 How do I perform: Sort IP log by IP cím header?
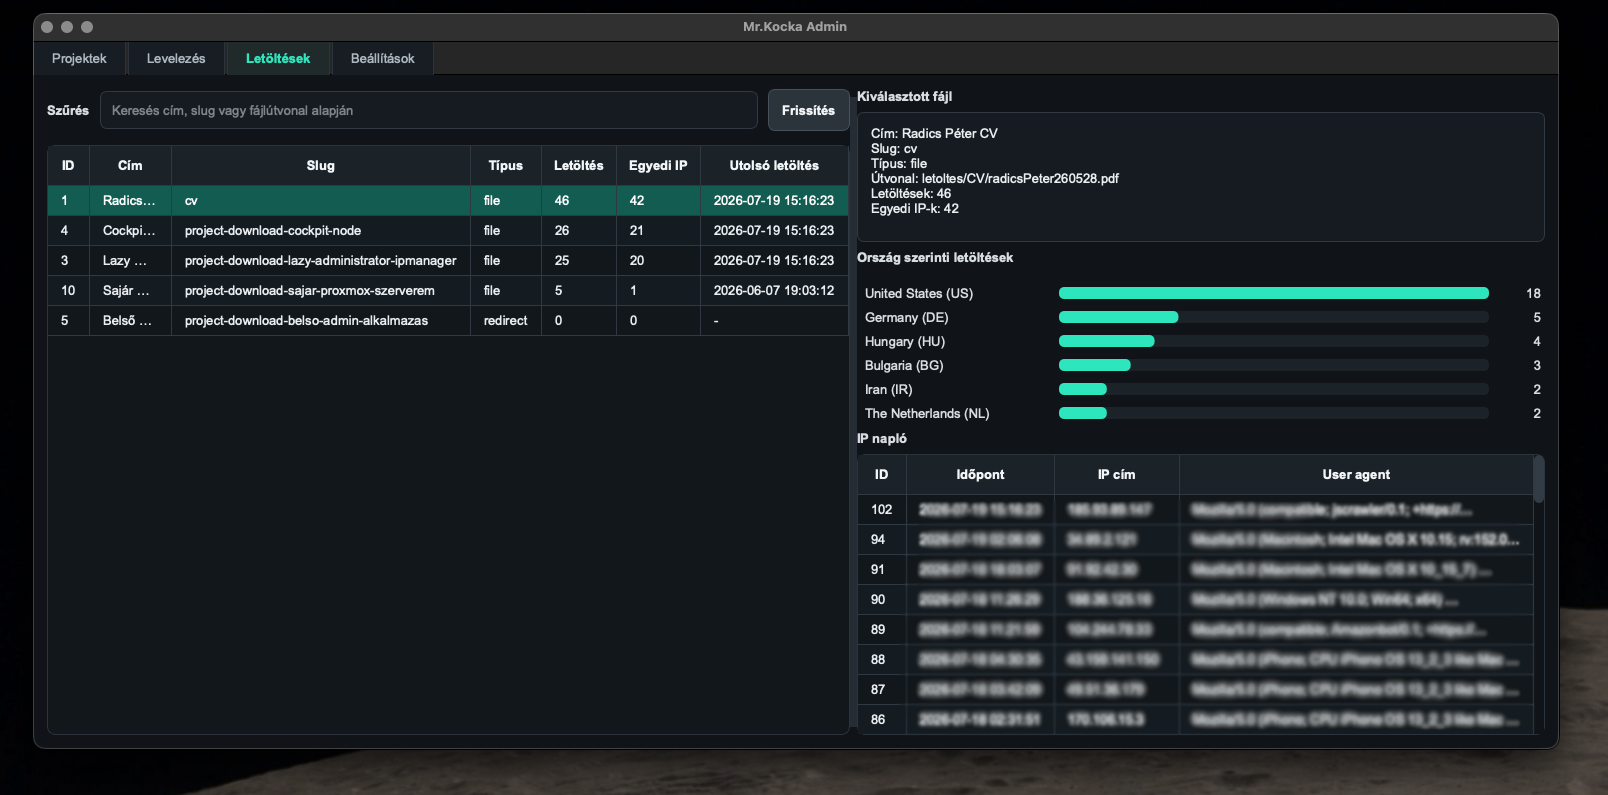coord(1117,475)
